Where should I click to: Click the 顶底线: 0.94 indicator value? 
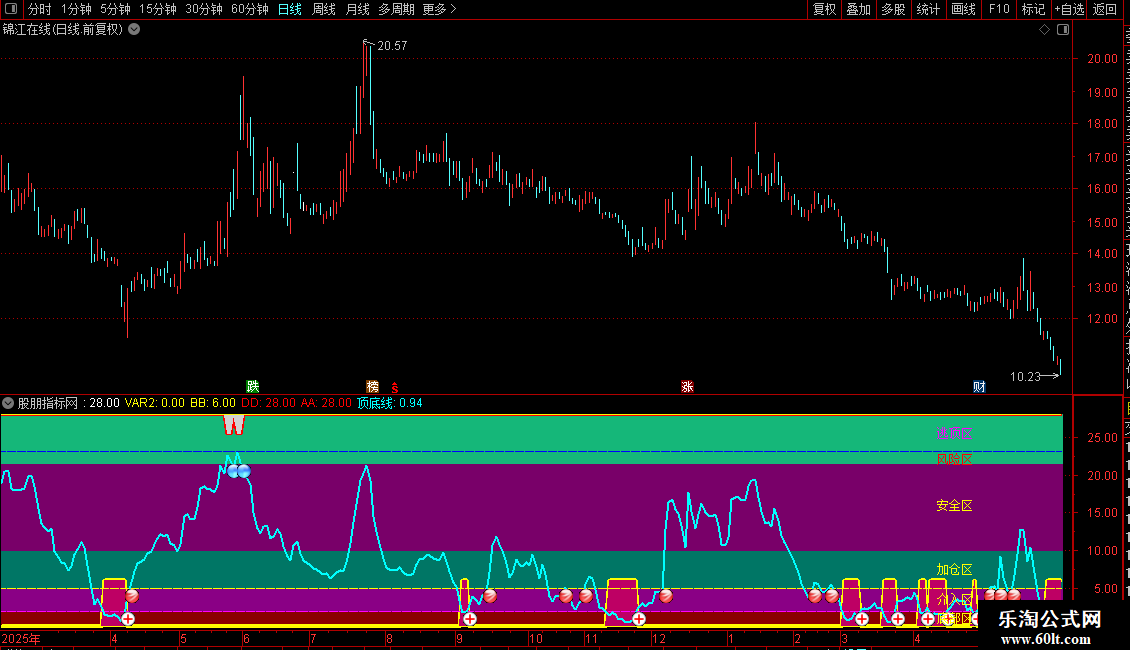click(390, 403)
